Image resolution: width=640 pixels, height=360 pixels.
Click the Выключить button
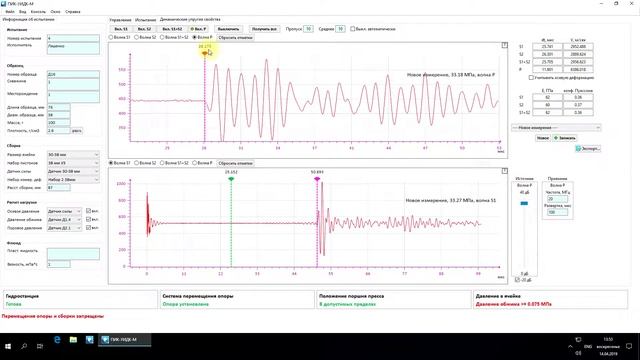[229, 29]
